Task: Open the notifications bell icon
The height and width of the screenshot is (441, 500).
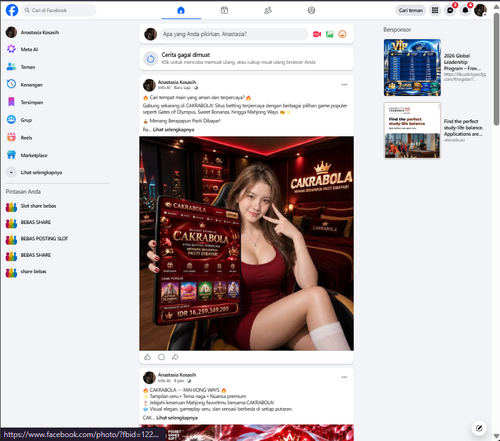Action: tap(465, 10)
